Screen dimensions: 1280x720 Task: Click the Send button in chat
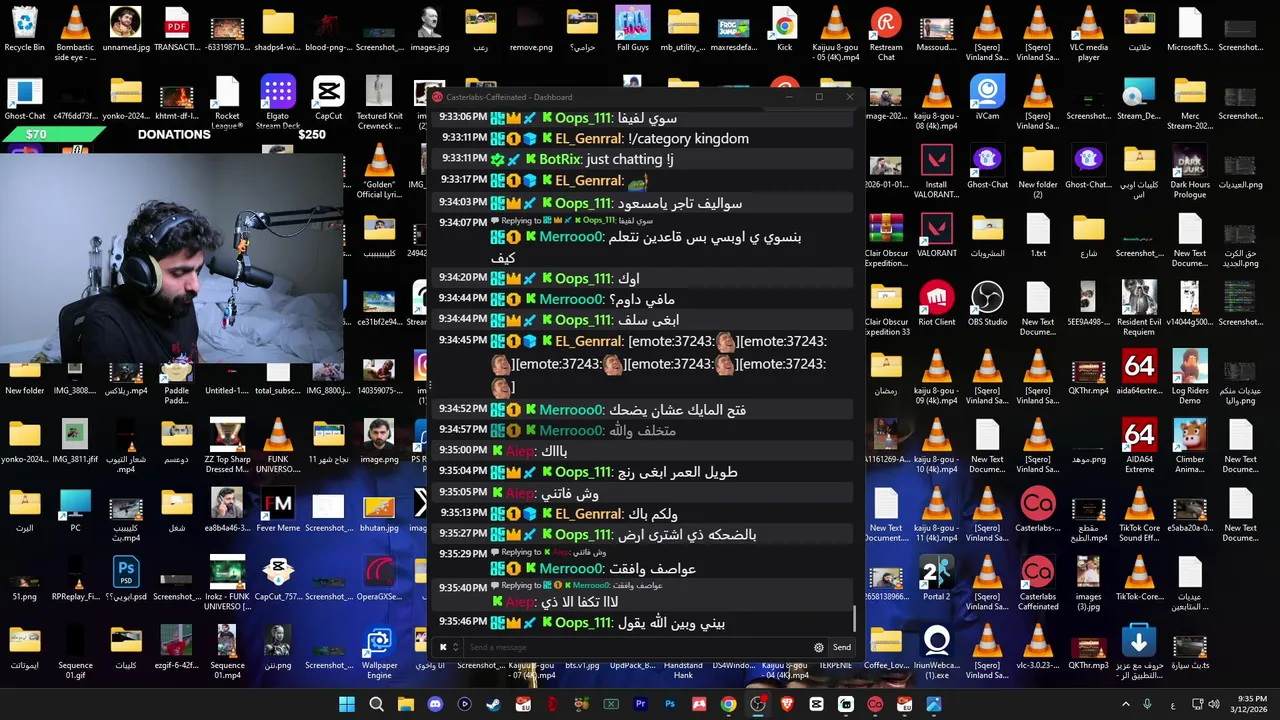pos(842,647)
